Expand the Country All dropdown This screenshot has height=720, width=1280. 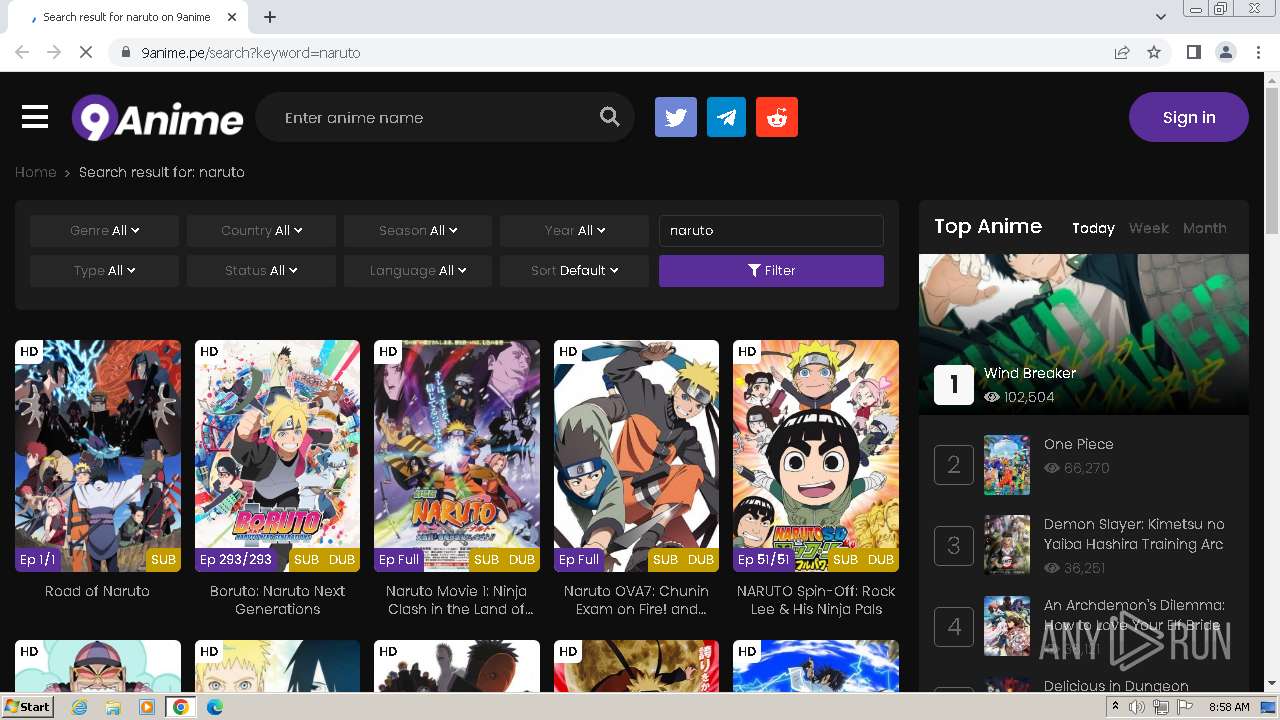[x=261, y=230]
